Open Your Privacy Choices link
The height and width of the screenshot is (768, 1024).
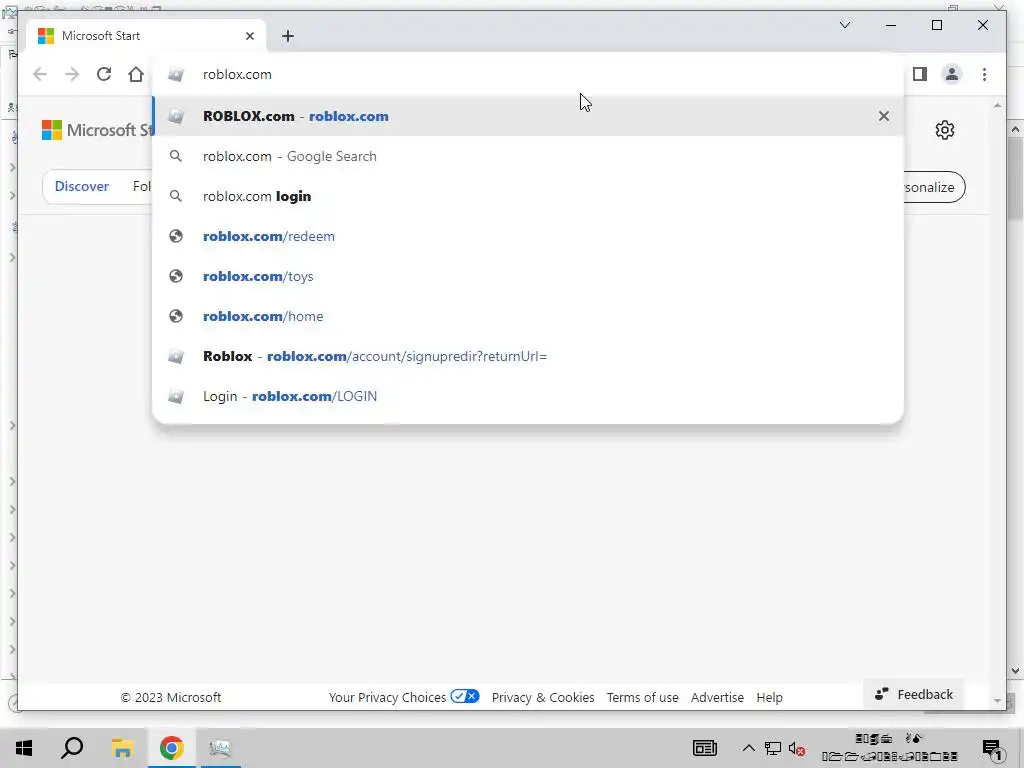387,697
